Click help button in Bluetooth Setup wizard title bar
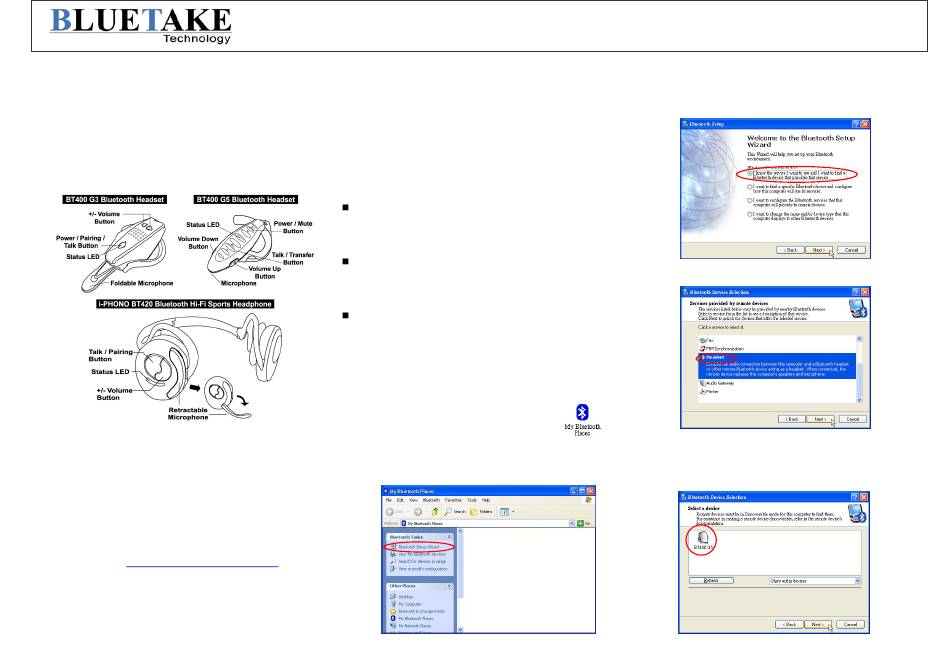Viewport: 950px width, 667px height. (x=856, y=124)
